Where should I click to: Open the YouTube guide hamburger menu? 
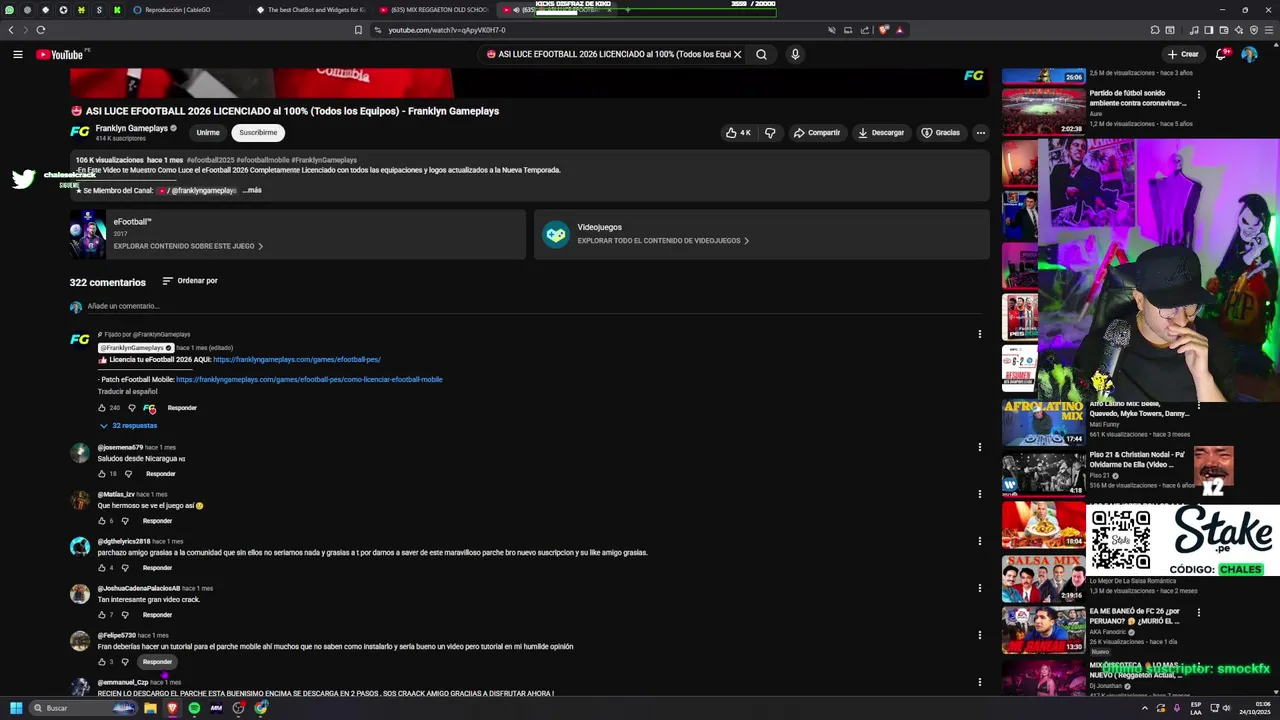point(17,54)
